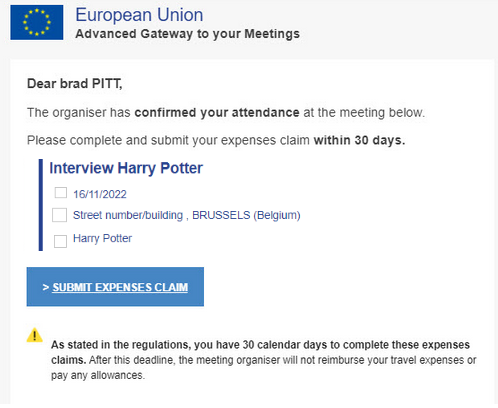The height and width of the screenshot is (408, 498).
Task: Click the yellow warning triangle icon
Action: (x=35, y=335)
